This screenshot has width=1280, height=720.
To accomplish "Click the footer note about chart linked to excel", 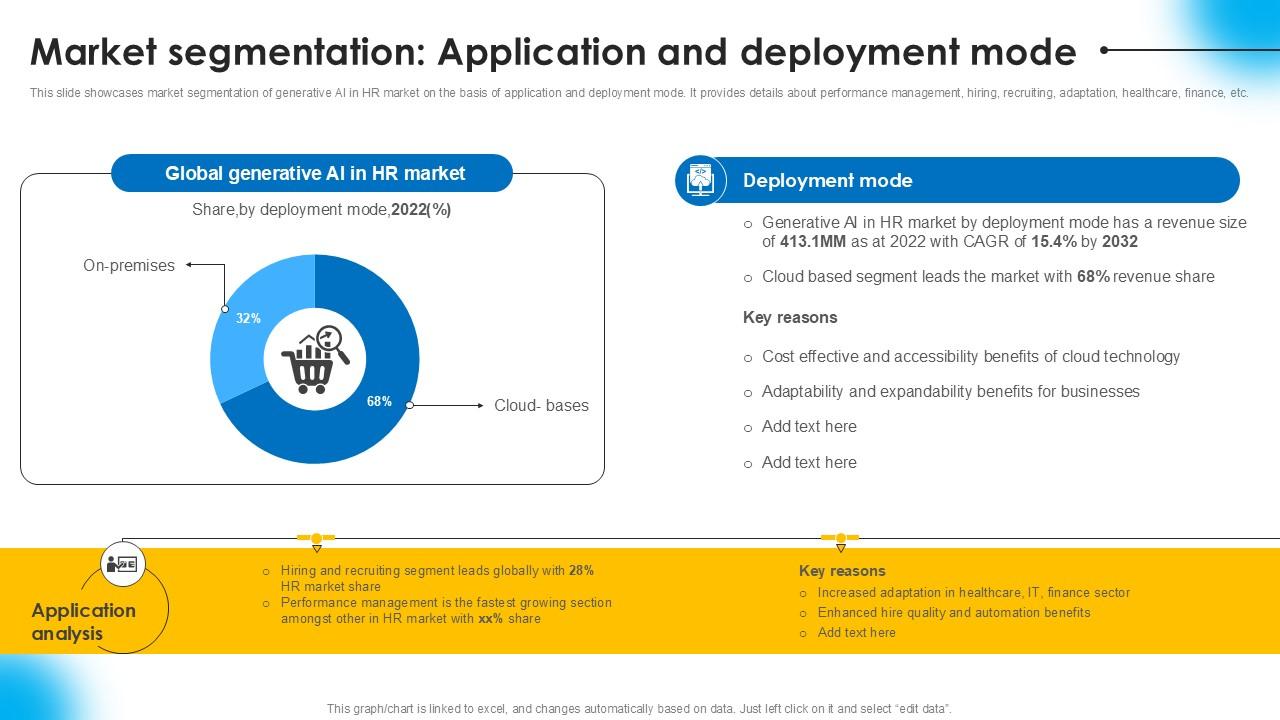I will click(x=639, y=708).
